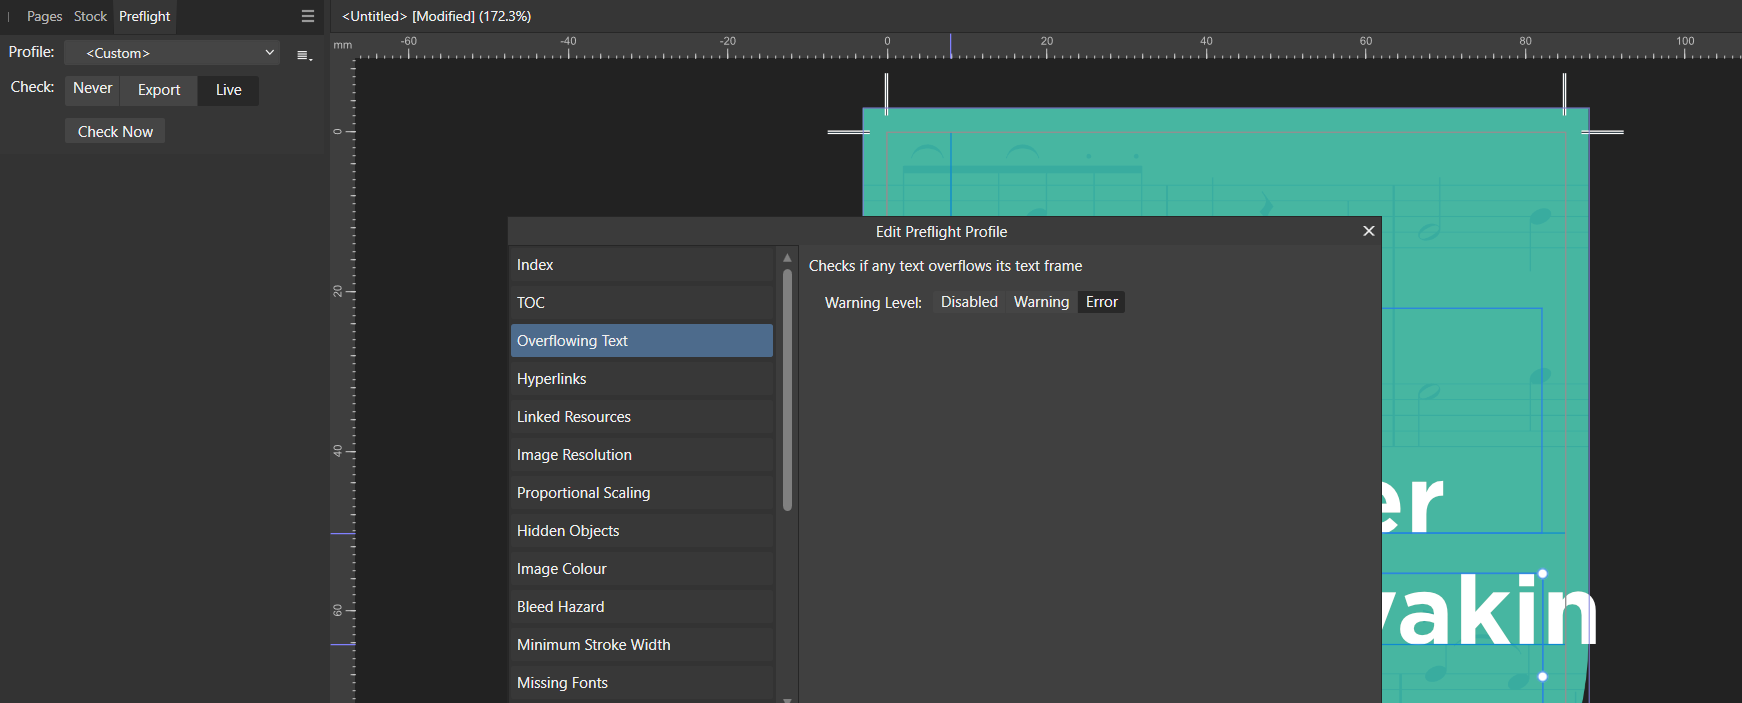
Task: Click the top-right selection handle on text frame
Action: pyautogui.click(x=1542, y=574)
